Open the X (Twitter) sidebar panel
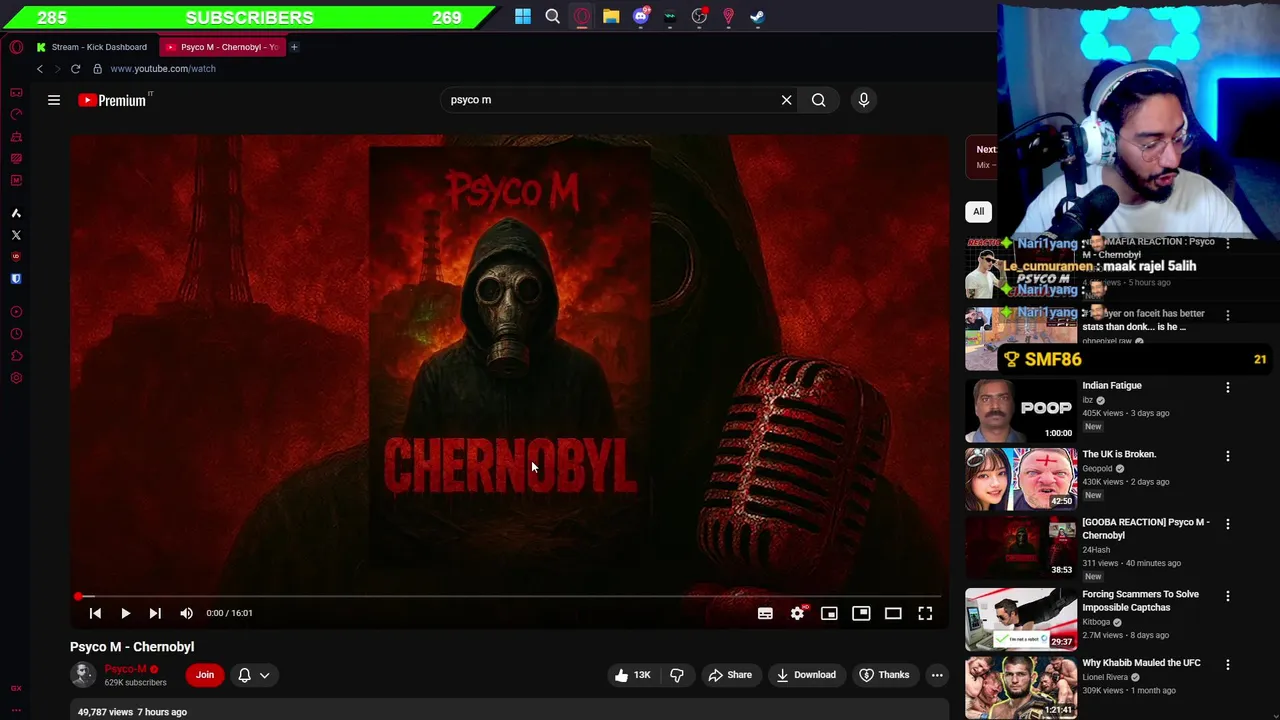The image size is (1280, 720). tap(16, 235)
